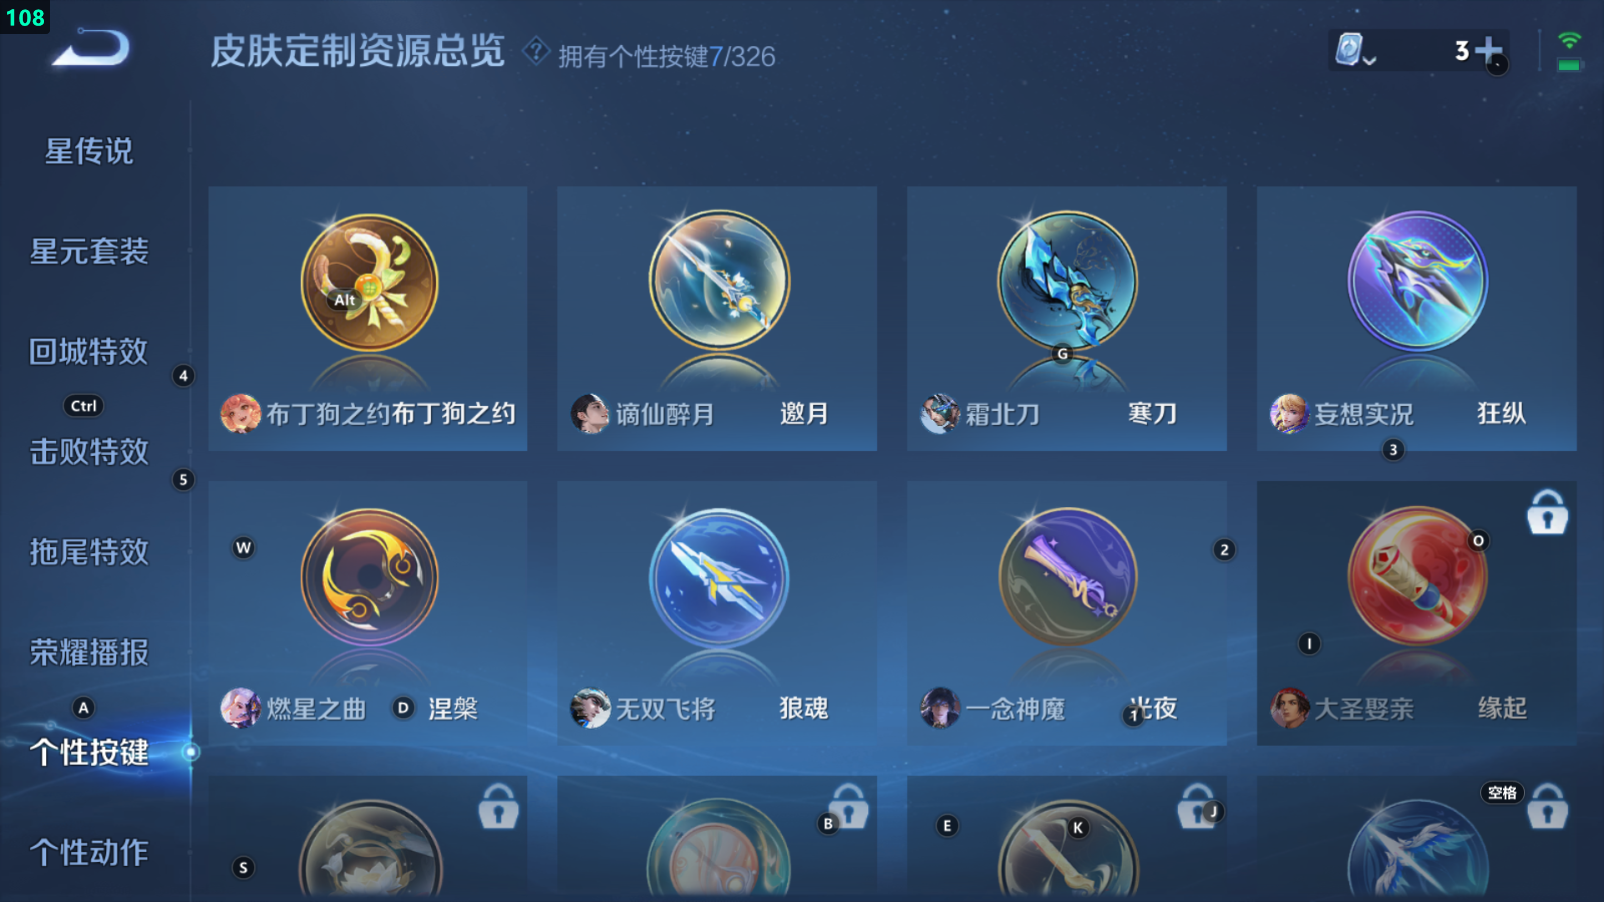Add more tickets with plus icon
The width and height of the screenshot is (1604, 902).
pyautogui.click(x=1489, y=50)
